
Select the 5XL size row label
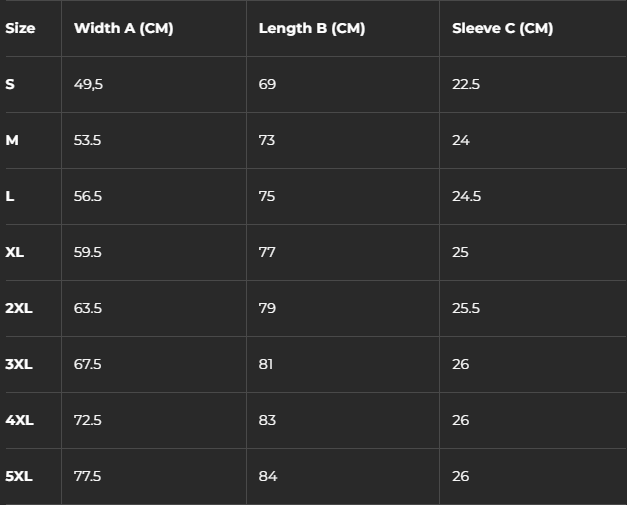tap(19, 476)
